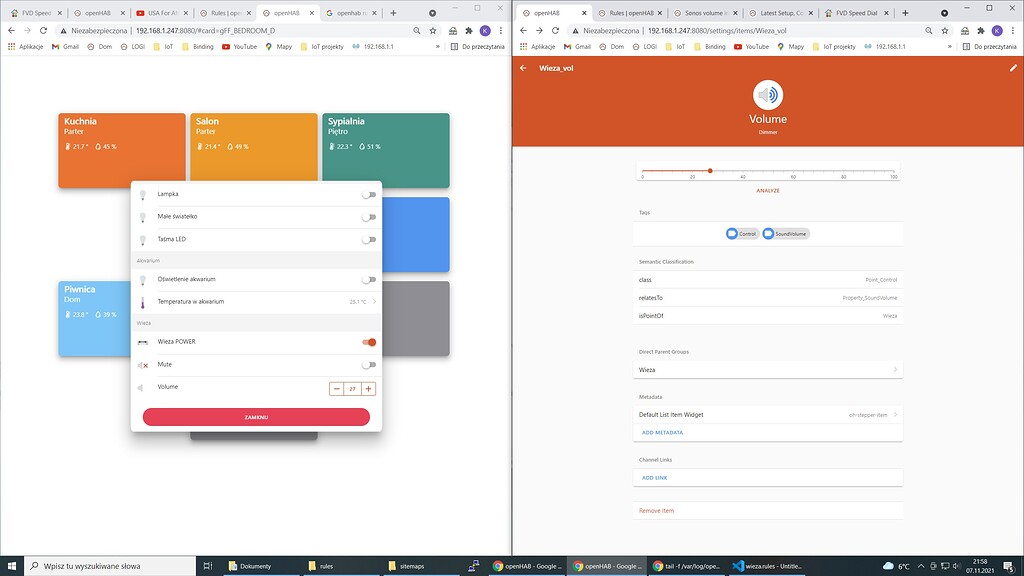
Task: Increase Volume with the plus stepper
Action: [x=368, y=387]
